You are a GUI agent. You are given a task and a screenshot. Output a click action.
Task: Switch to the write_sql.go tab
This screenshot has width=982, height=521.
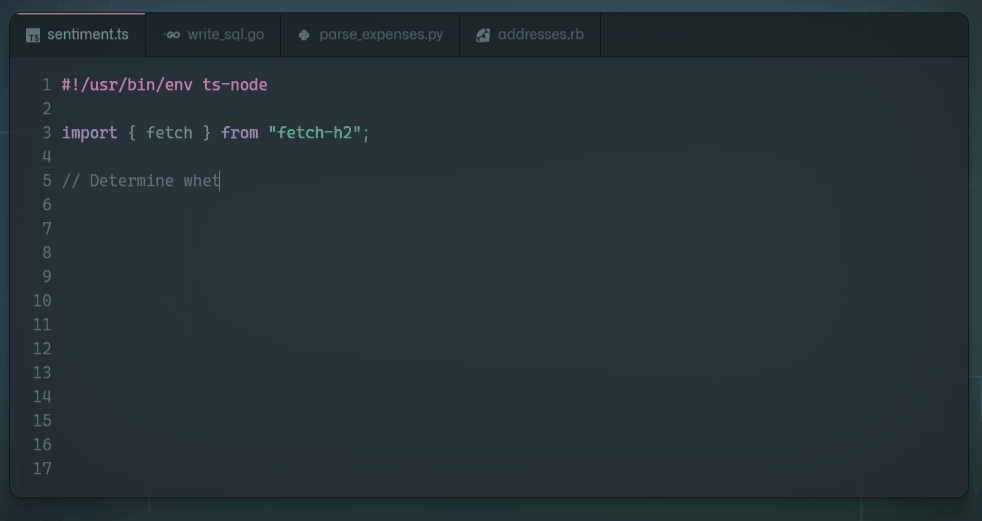click(x=225, y=35)
